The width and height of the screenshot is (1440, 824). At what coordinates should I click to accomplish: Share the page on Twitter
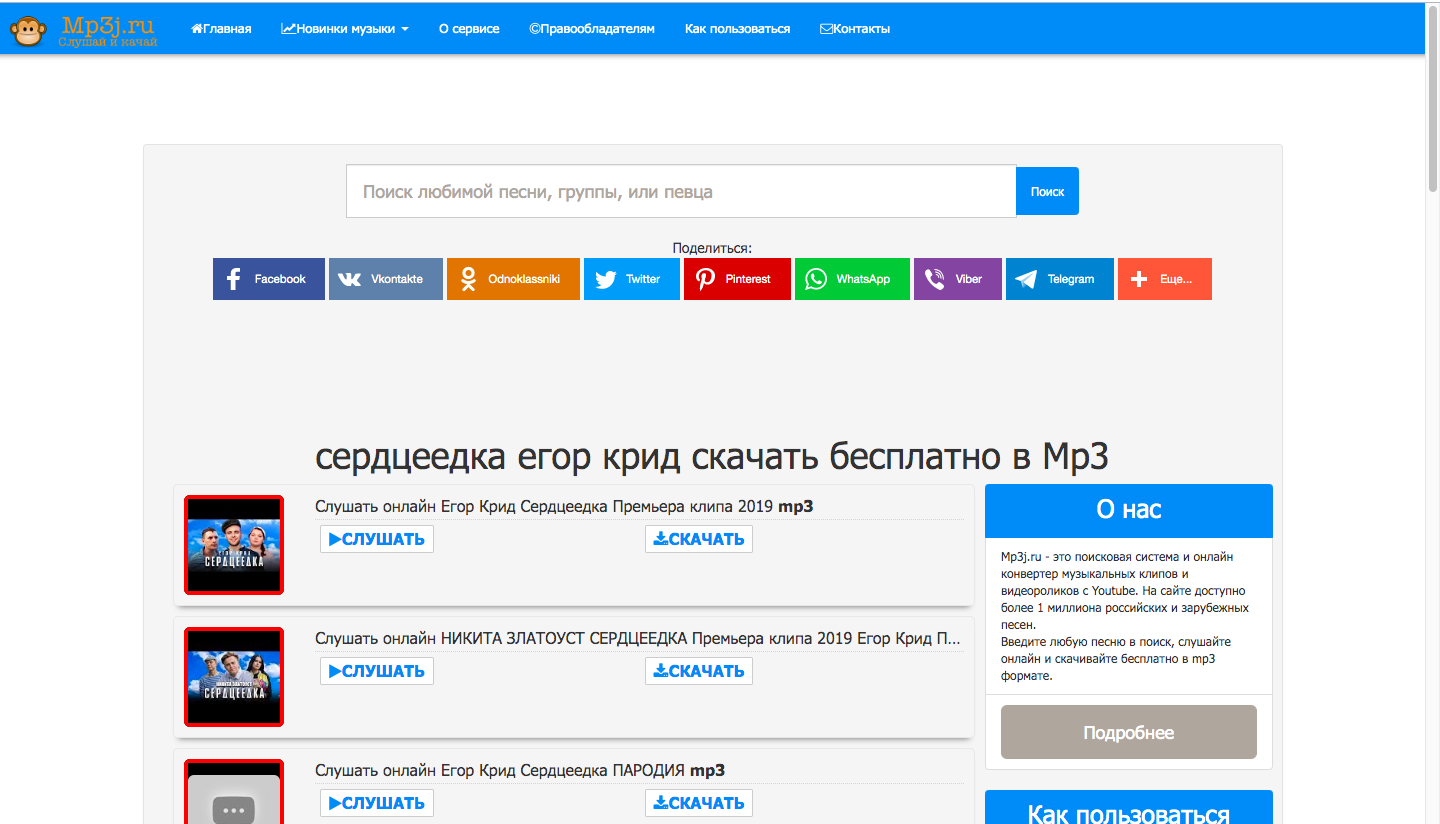click(x=632, y=279)
